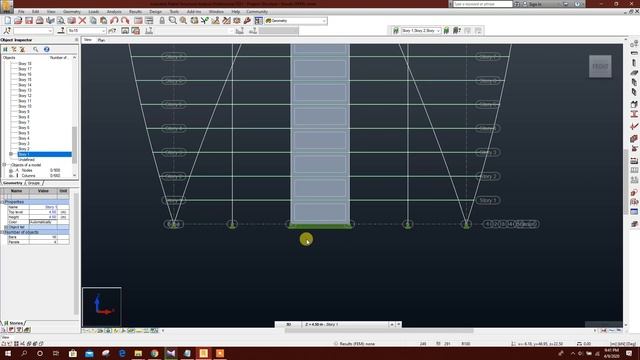Click the topmost icon in the right vertical toolbar
This screenshot has width=640, height=360.
pyautogui.click(x=634, y=43)
